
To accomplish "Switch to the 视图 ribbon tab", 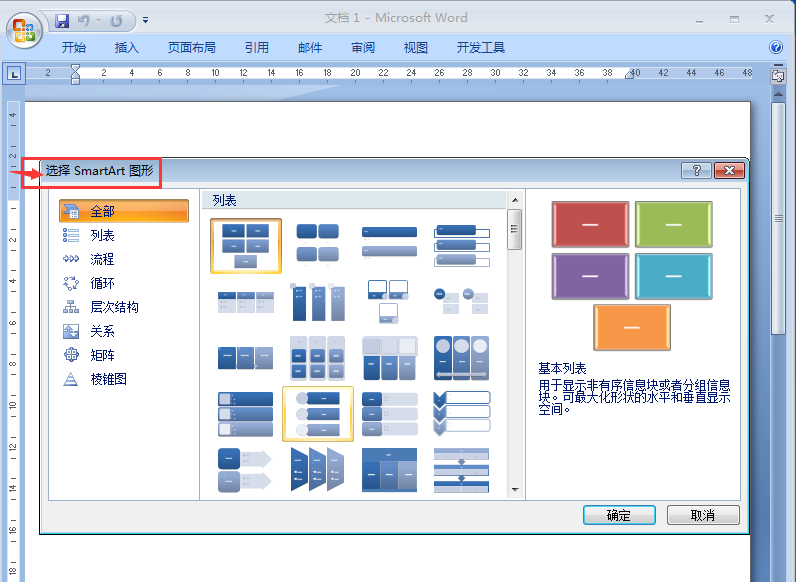I will pos(416,48).
